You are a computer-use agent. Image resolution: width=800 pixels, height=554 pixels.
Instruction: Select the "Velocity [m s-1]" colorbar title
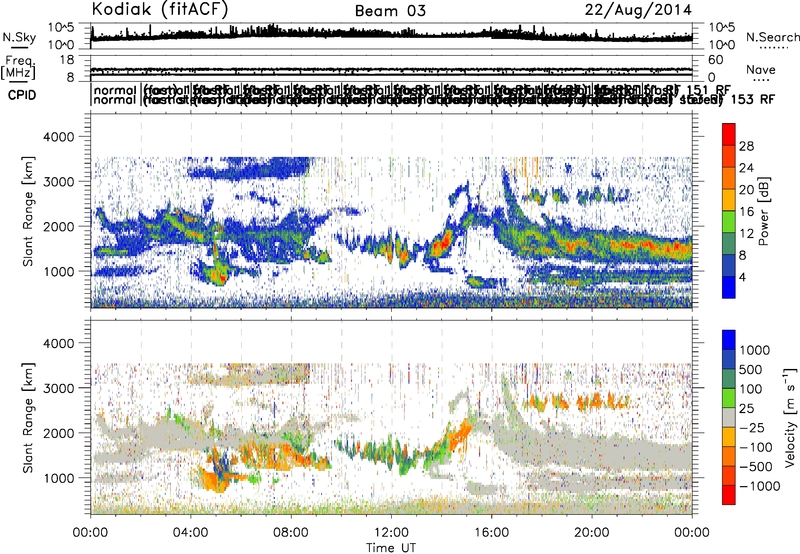pyautogui.click(x=790, y=417)
